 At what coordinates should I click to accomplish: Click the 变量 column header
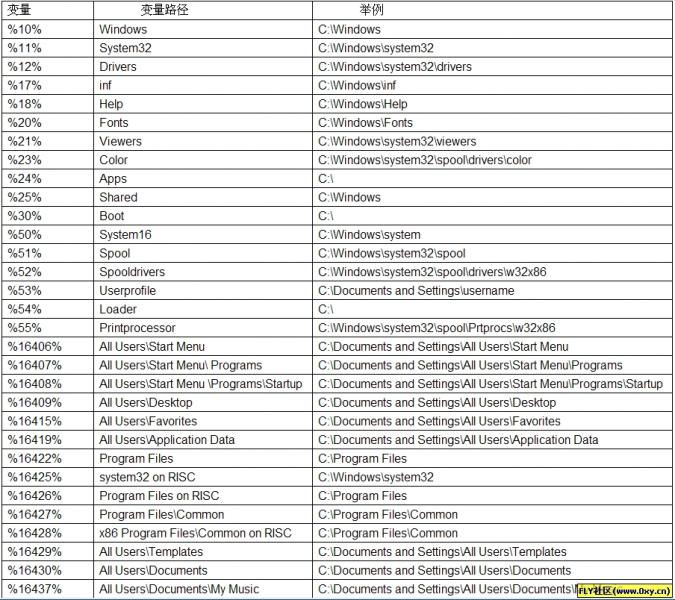pos(47,10)
